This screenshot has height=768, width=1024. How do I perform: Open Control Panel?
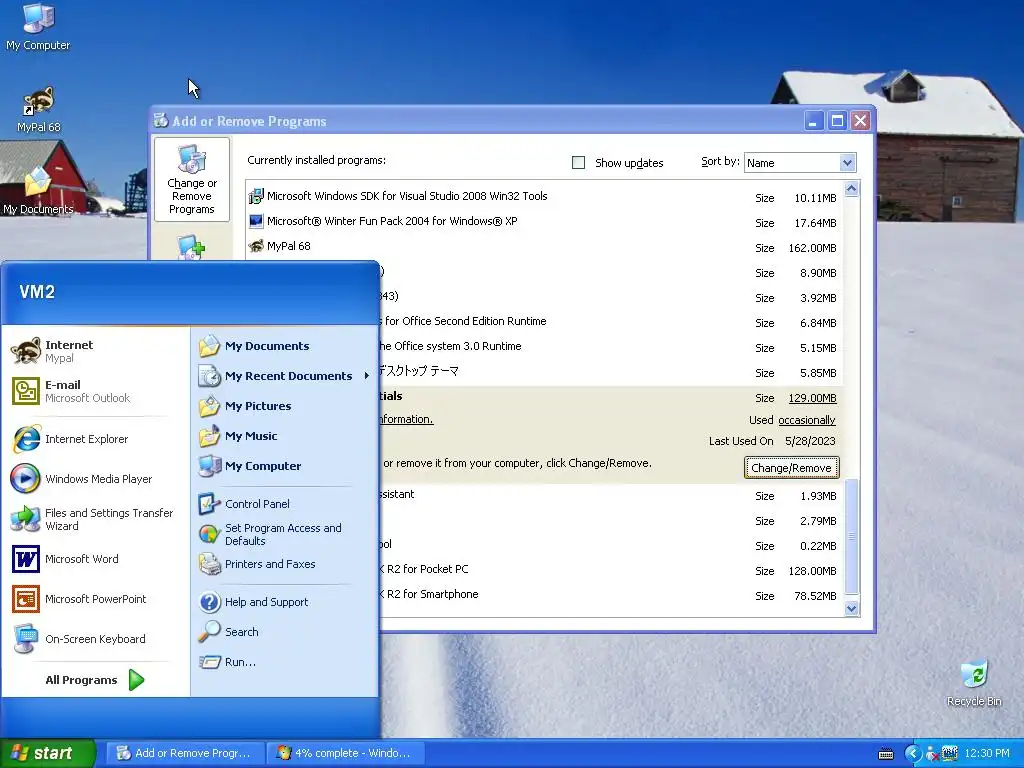click(284, 504)
